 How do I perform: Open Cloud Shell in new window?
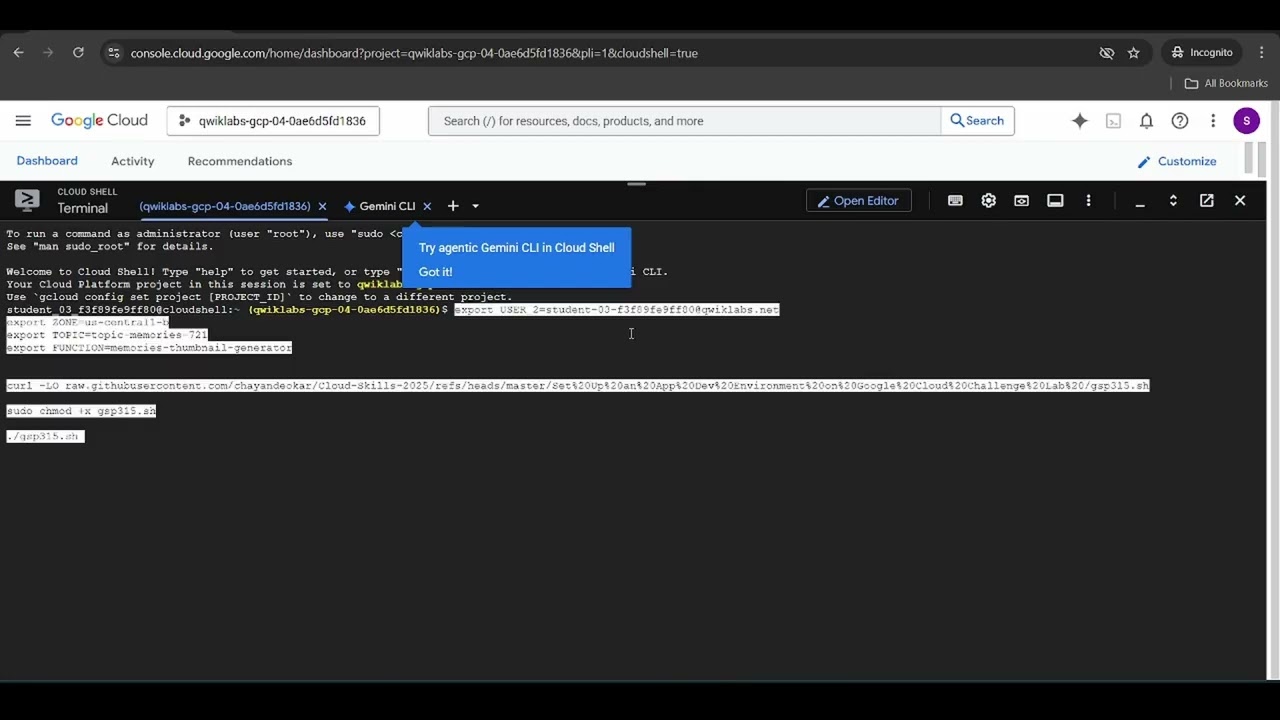[x=1207, y=201]
